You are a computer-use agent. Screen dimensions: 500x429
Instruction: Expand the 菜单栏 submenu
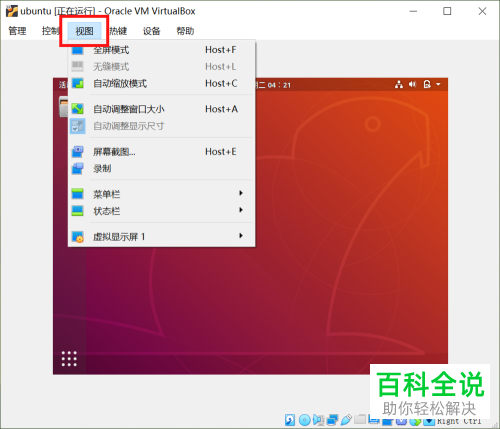(x=162, y=194)
